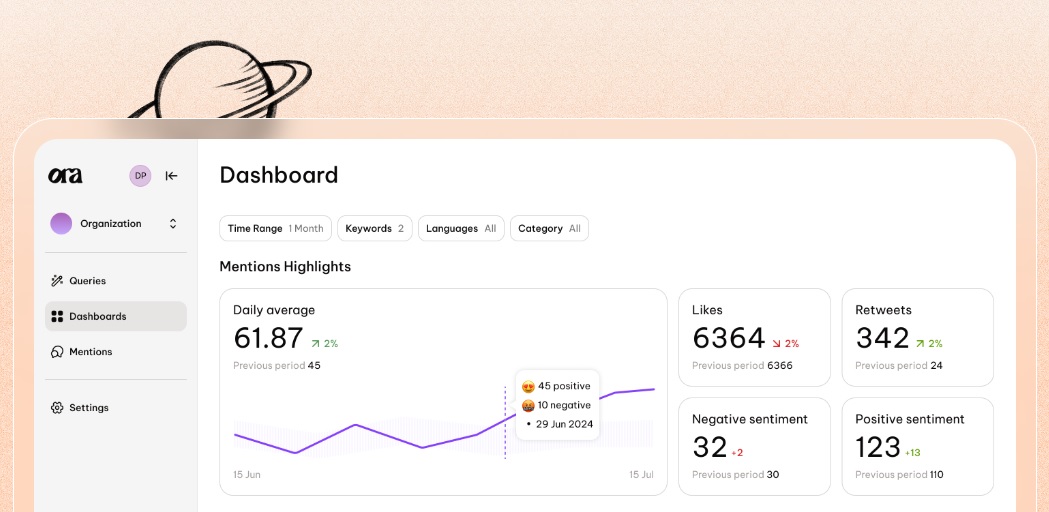The width and height of the screenshot is (1049, 512).
Task: Click the angry emoji in the tooltip
Action: [528, 405]
